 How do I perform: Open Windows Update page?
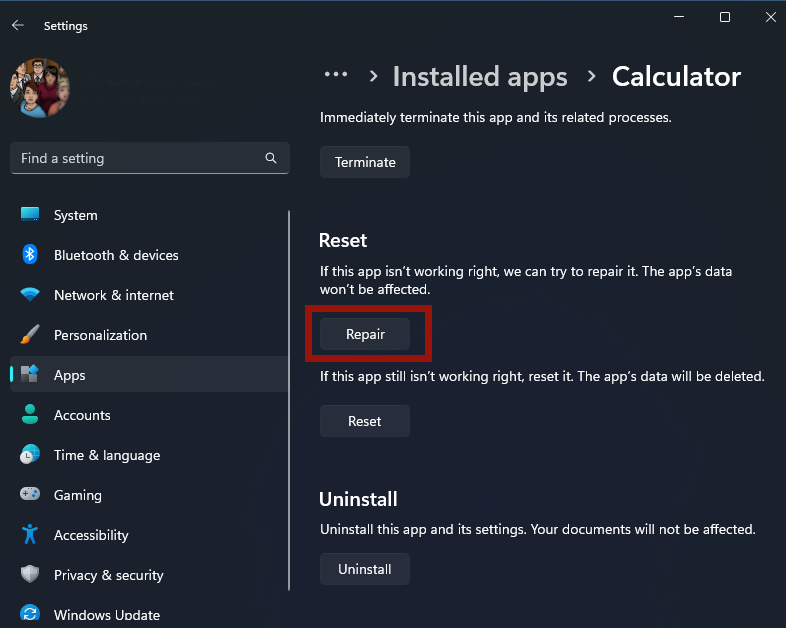[x=149, y=614]
